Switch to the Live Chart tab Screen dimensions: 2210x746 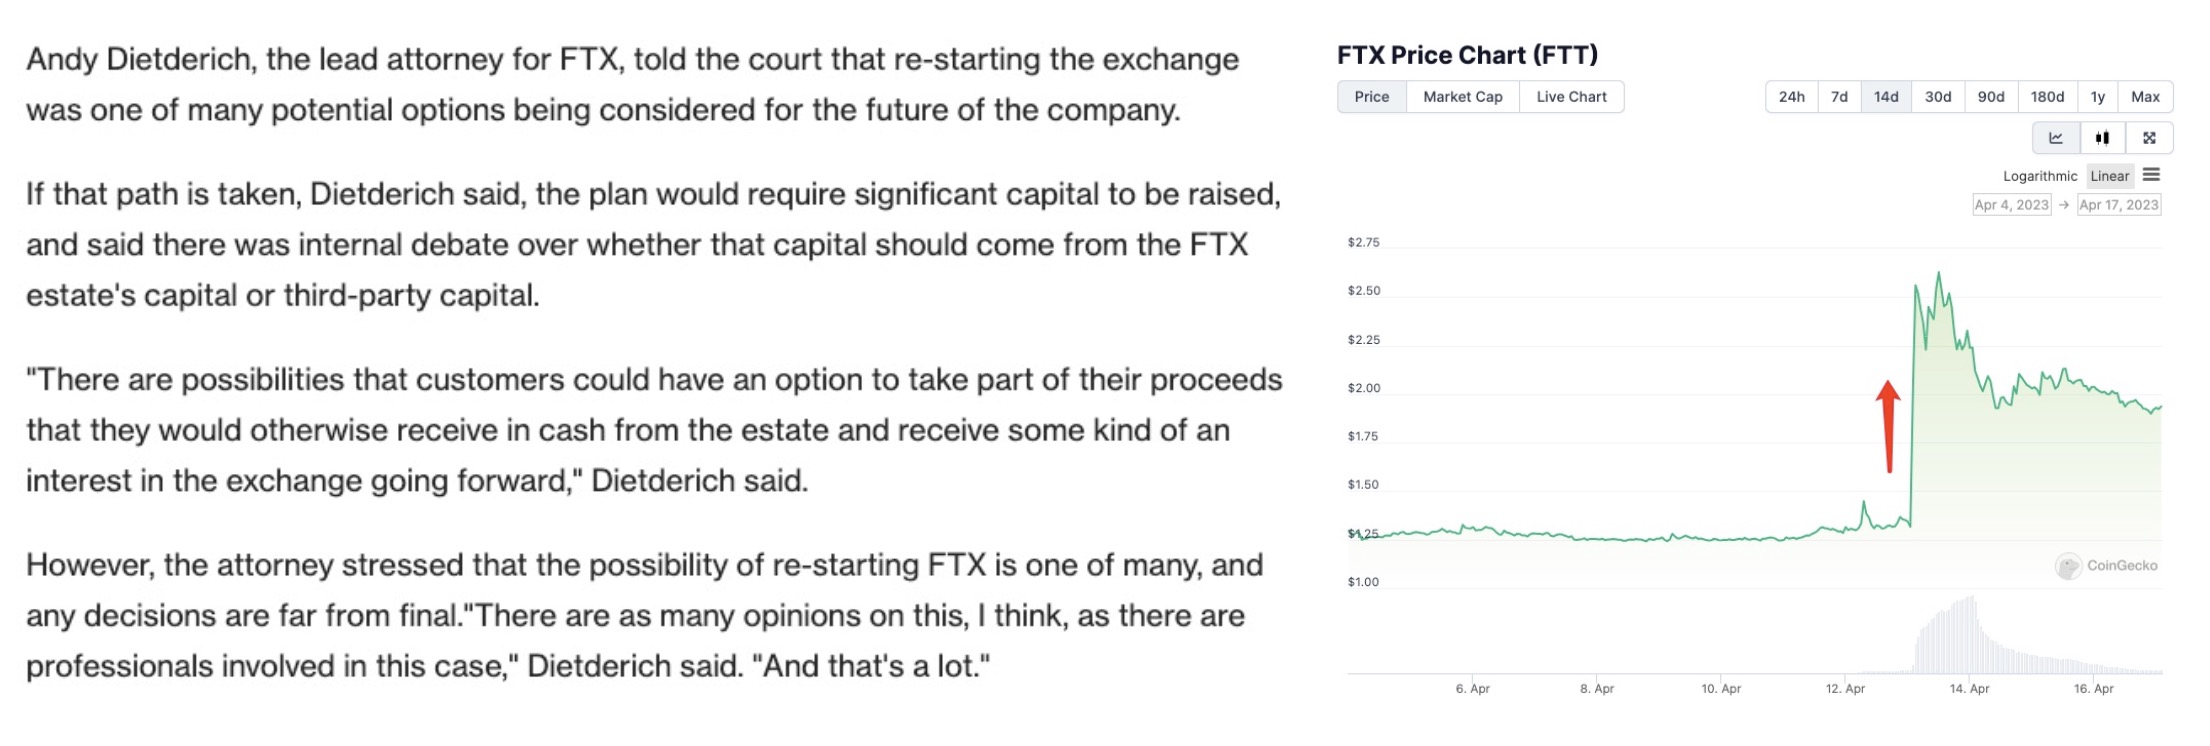pos(1571,97)
